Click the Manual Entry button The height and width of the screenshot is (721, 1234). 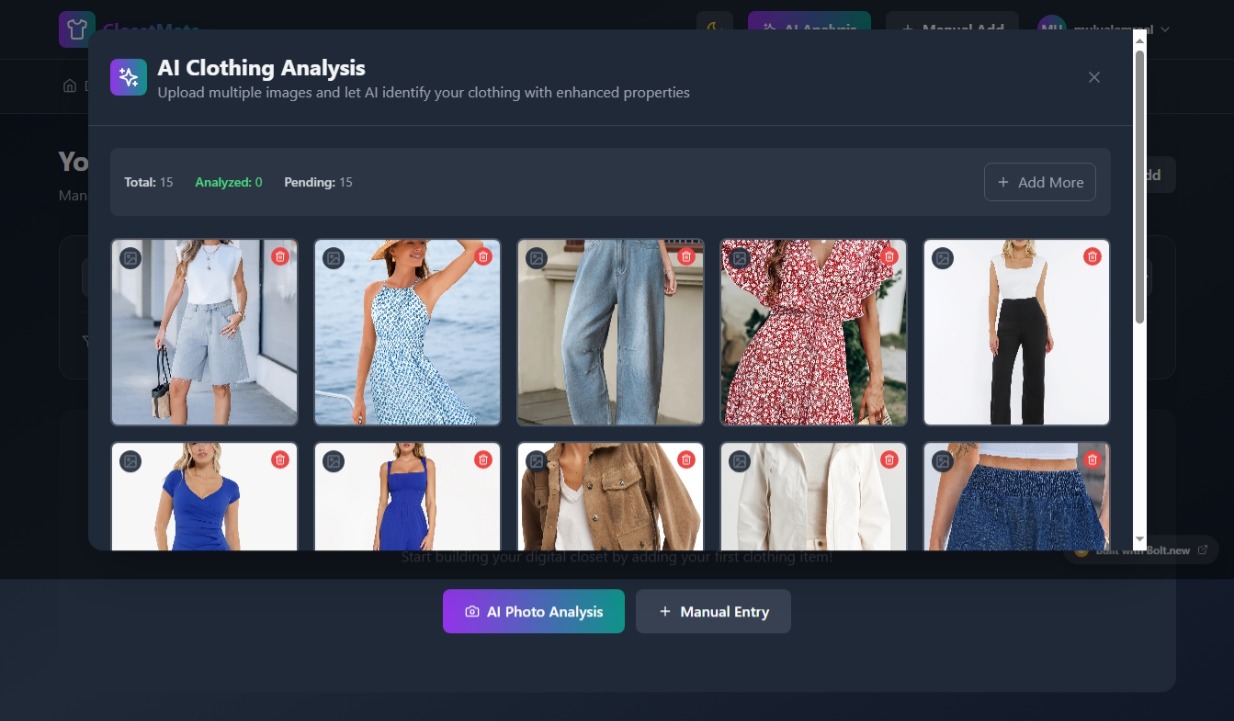coord(713,611)
